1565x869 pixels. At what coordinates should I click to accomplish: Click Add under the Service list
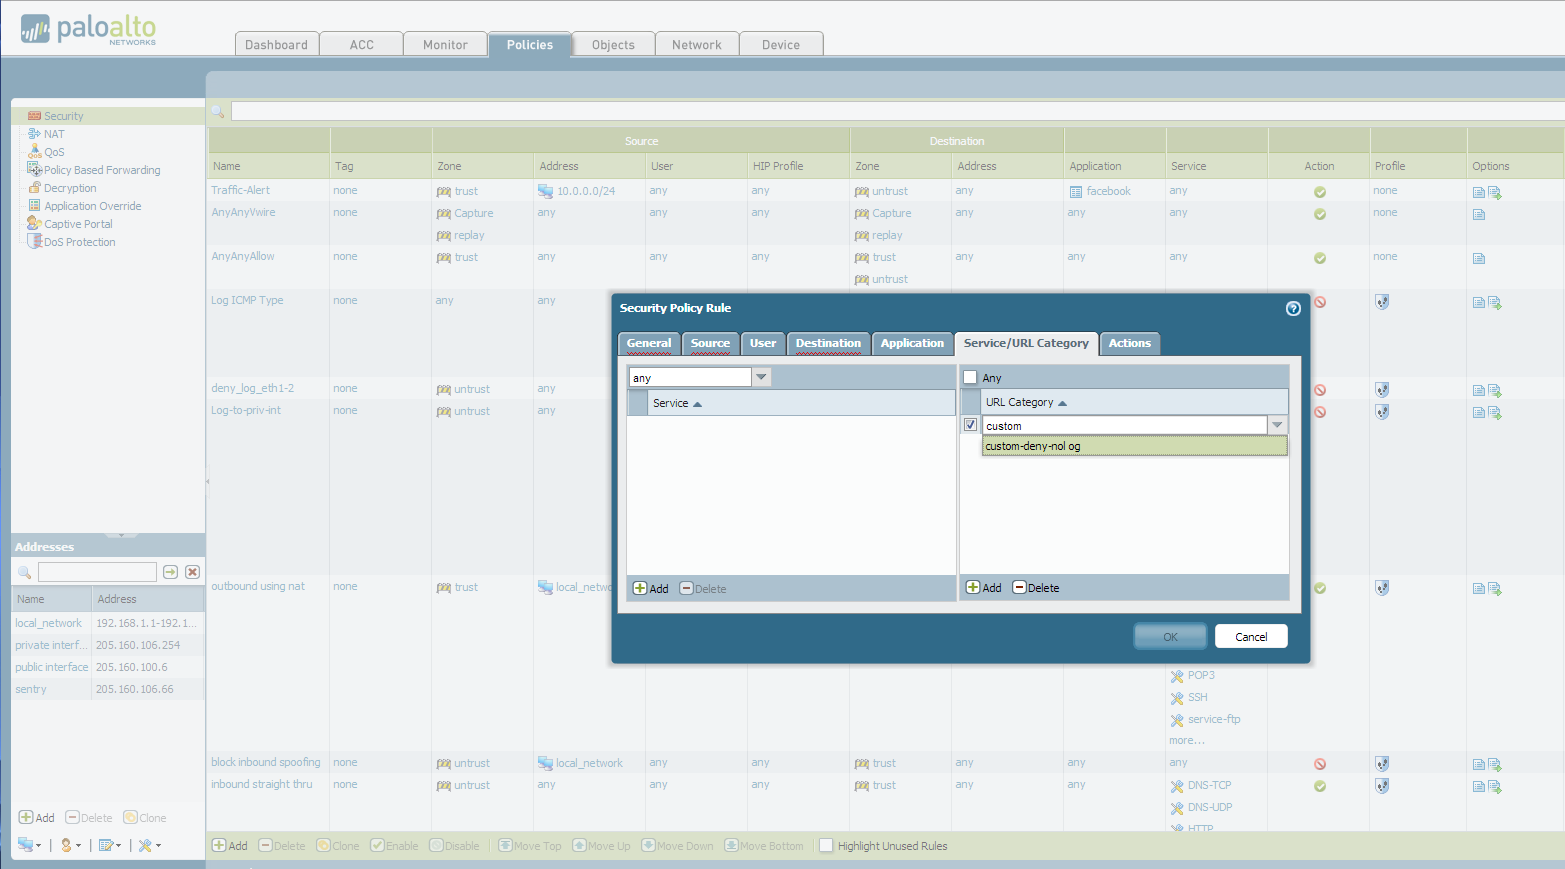click(x=651, y=588)
